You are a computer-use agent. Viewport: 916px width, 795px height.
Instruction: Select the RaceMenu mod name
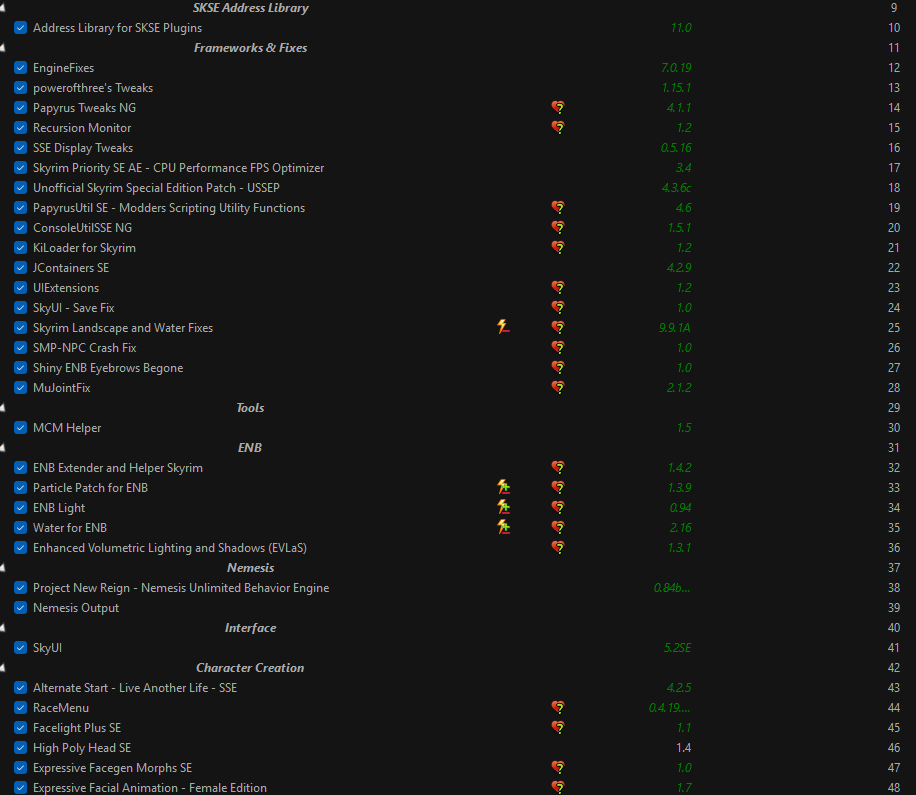pos(61,707)
